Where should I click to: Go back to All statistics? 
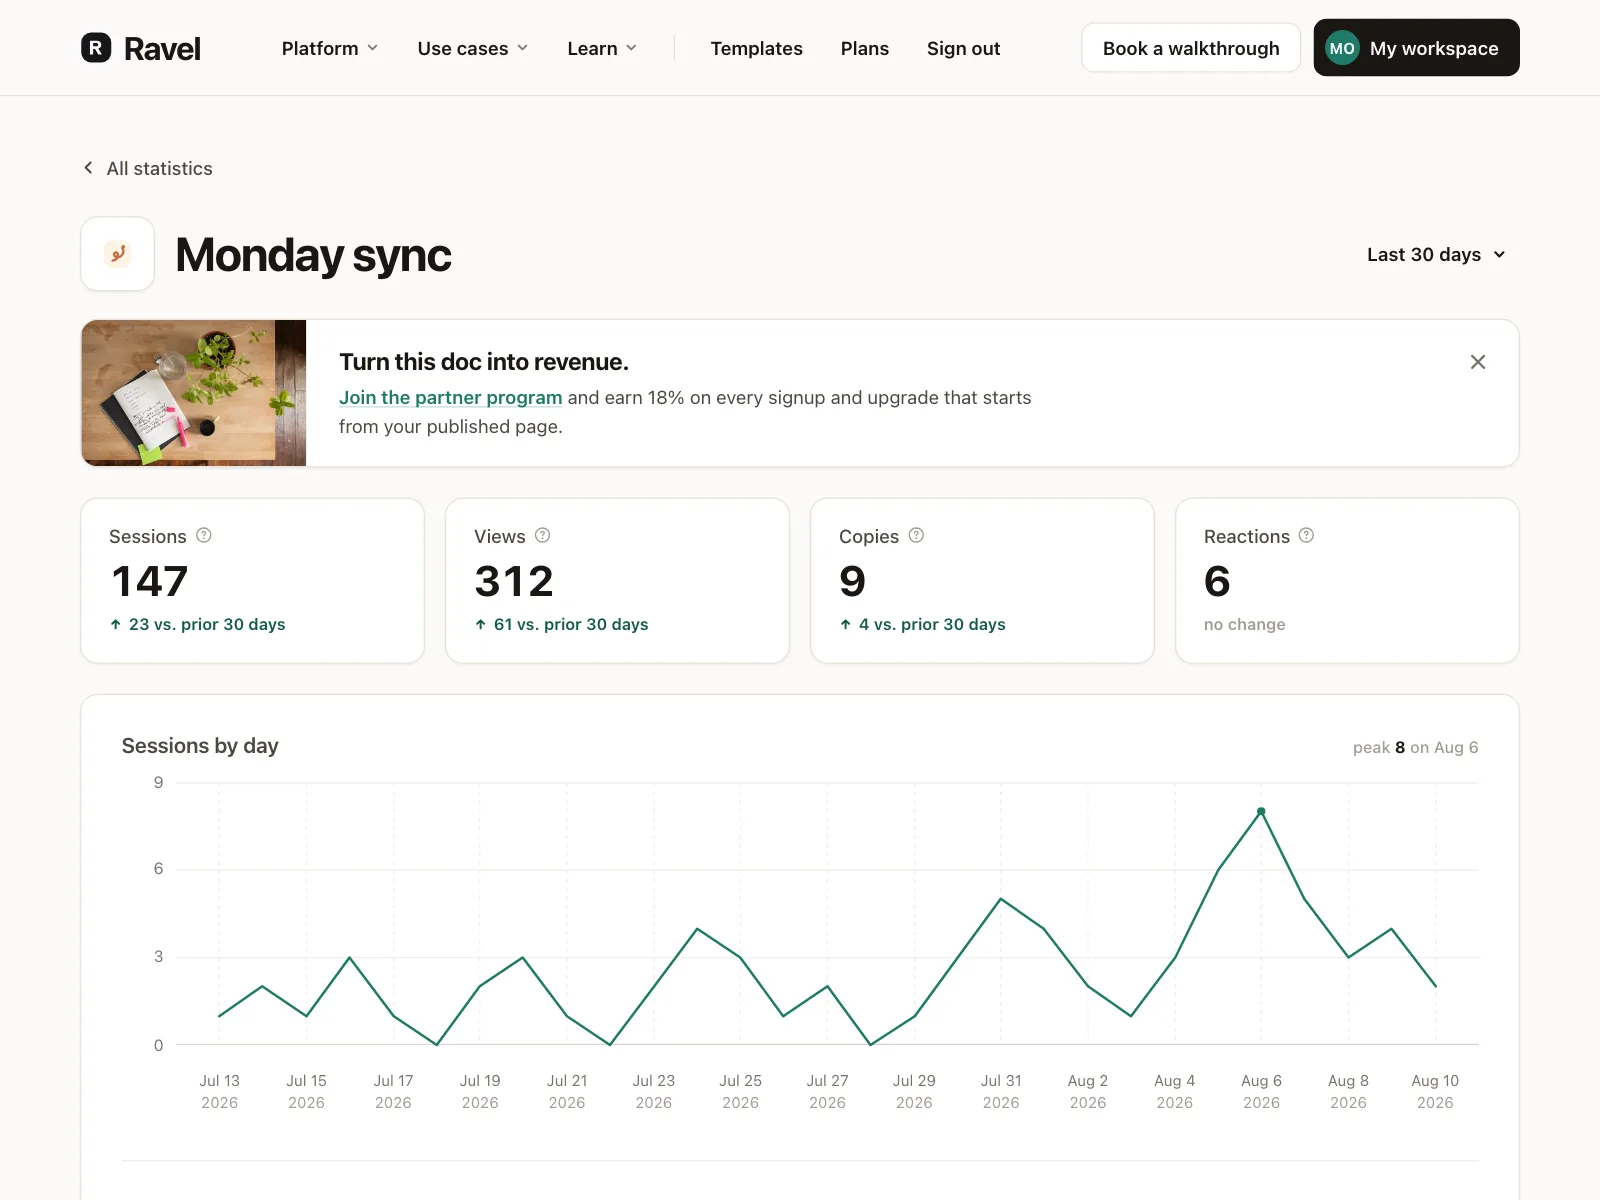tap(147, 168)
